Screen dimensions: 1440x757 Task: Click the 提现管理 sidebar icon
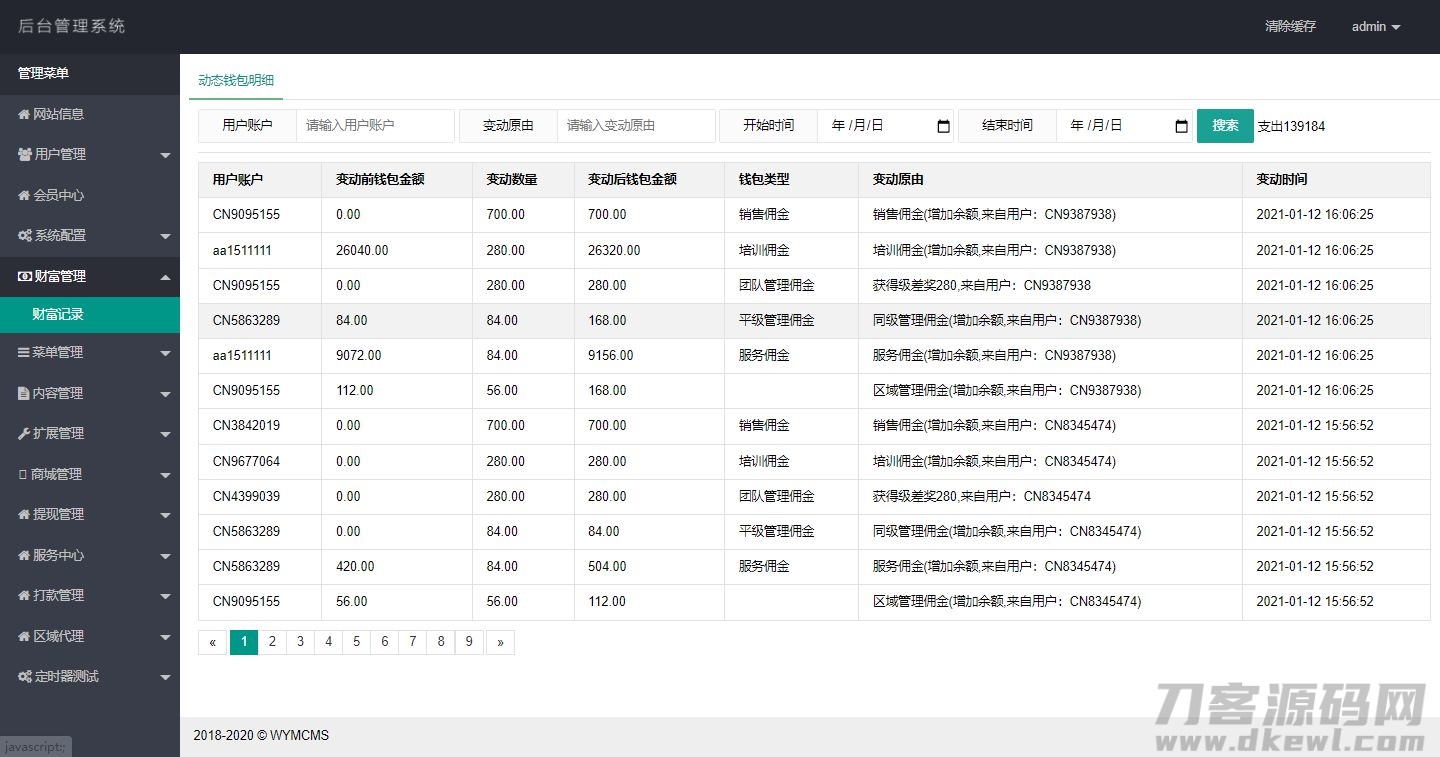click(25, 514)
